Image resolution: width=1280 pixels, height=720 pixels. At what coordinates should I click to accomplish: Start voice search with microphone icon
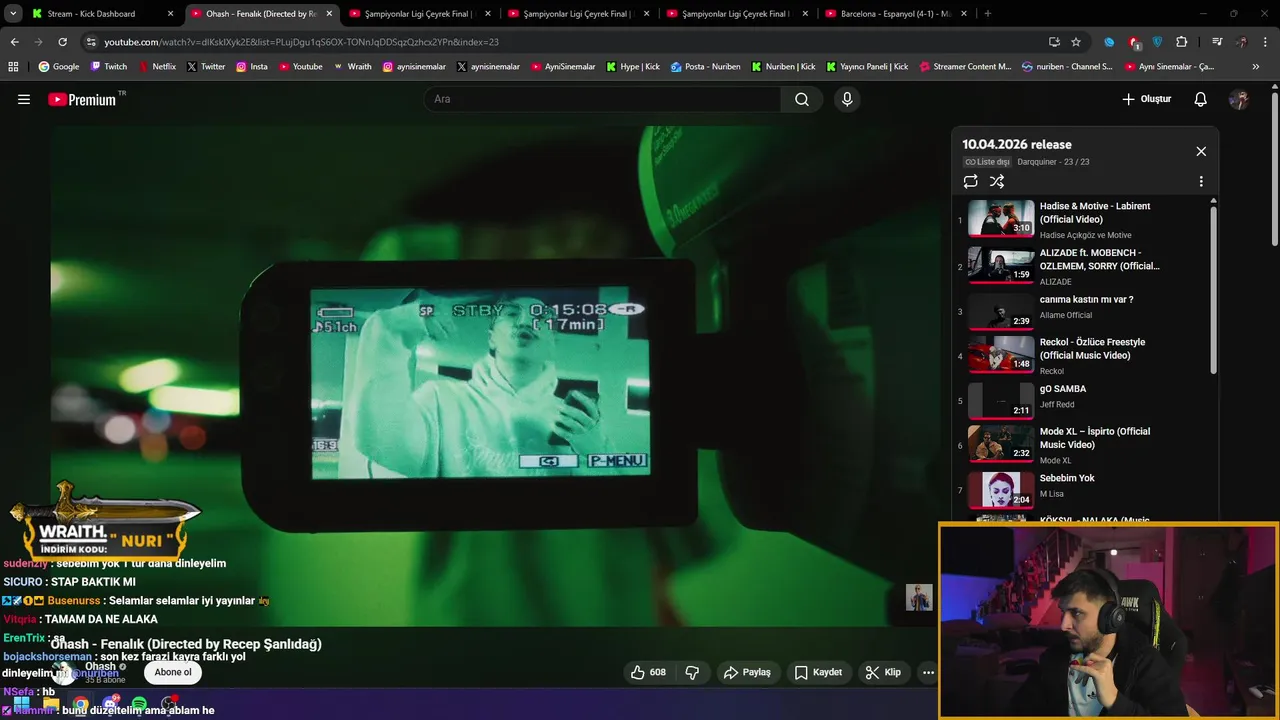point(847,99)
